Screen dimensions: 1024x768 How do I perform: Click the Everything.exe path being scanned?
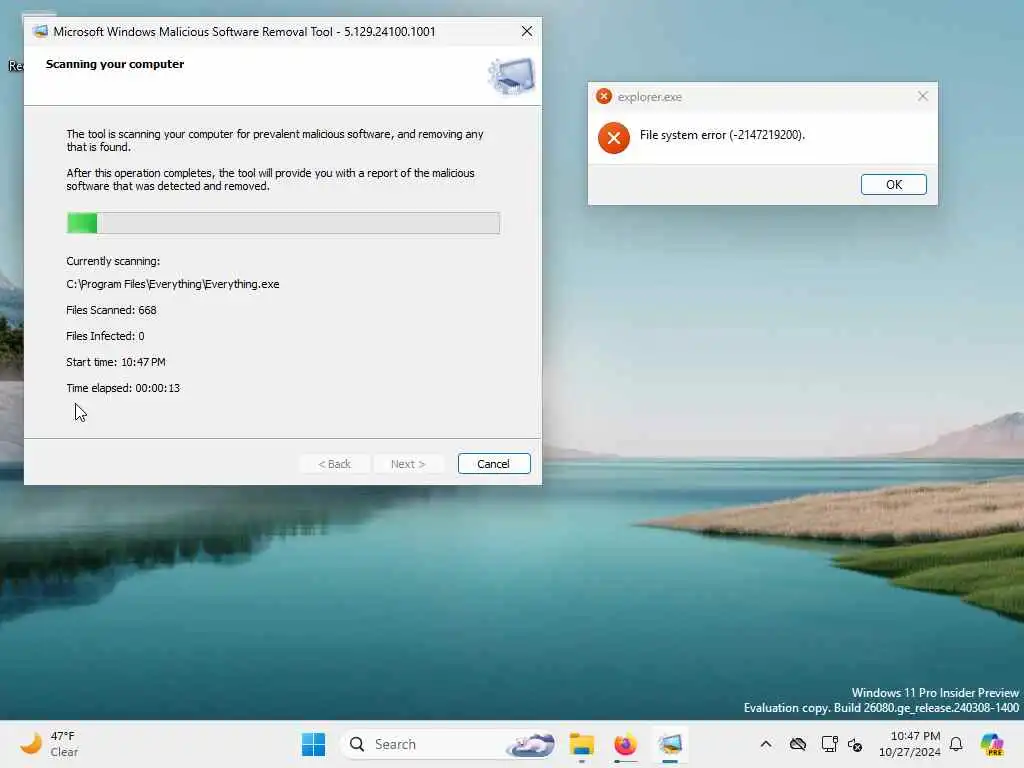tap(173, 284)
